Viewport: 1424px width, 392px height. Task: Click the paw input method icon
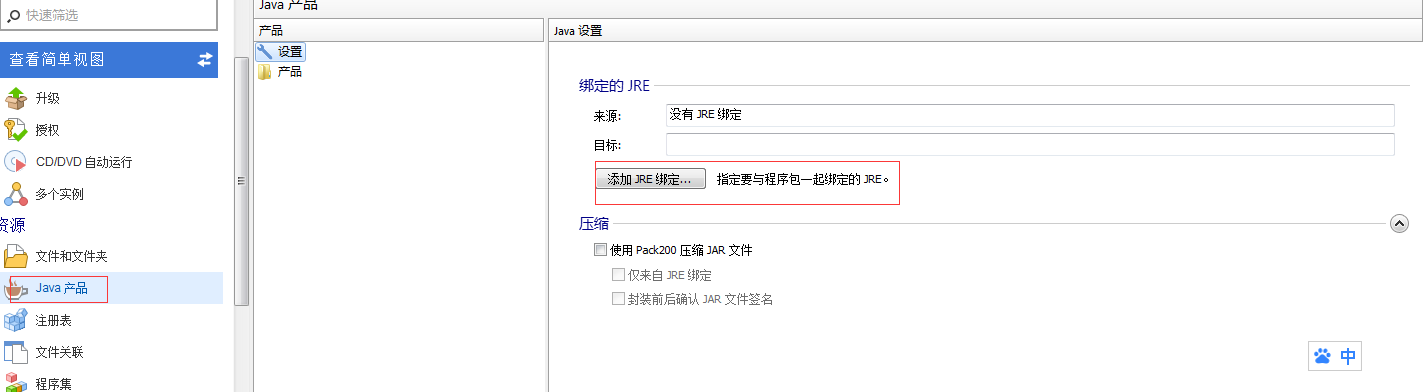[1323, 355]
